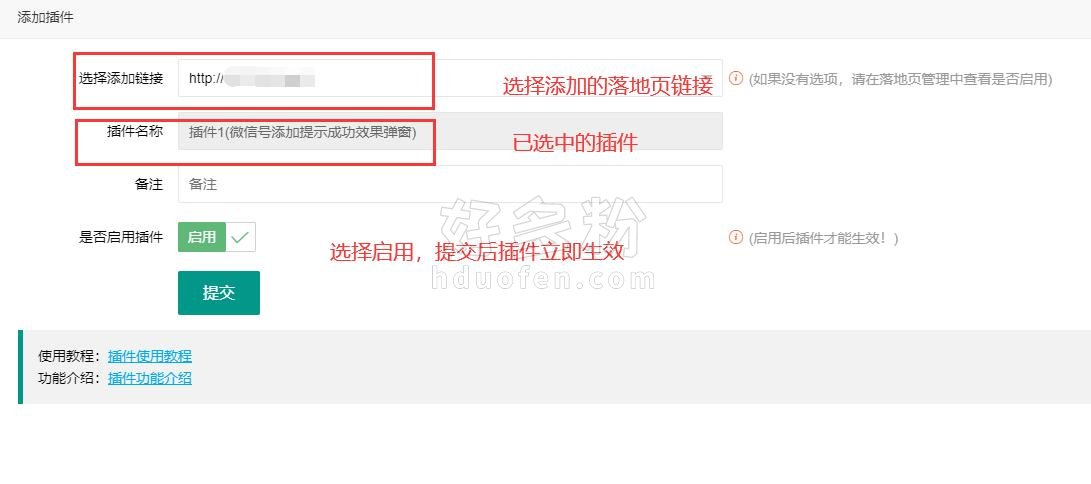Click the 插件名称 label
Screen dimensions: 1091x484
(x=135, y=131)
